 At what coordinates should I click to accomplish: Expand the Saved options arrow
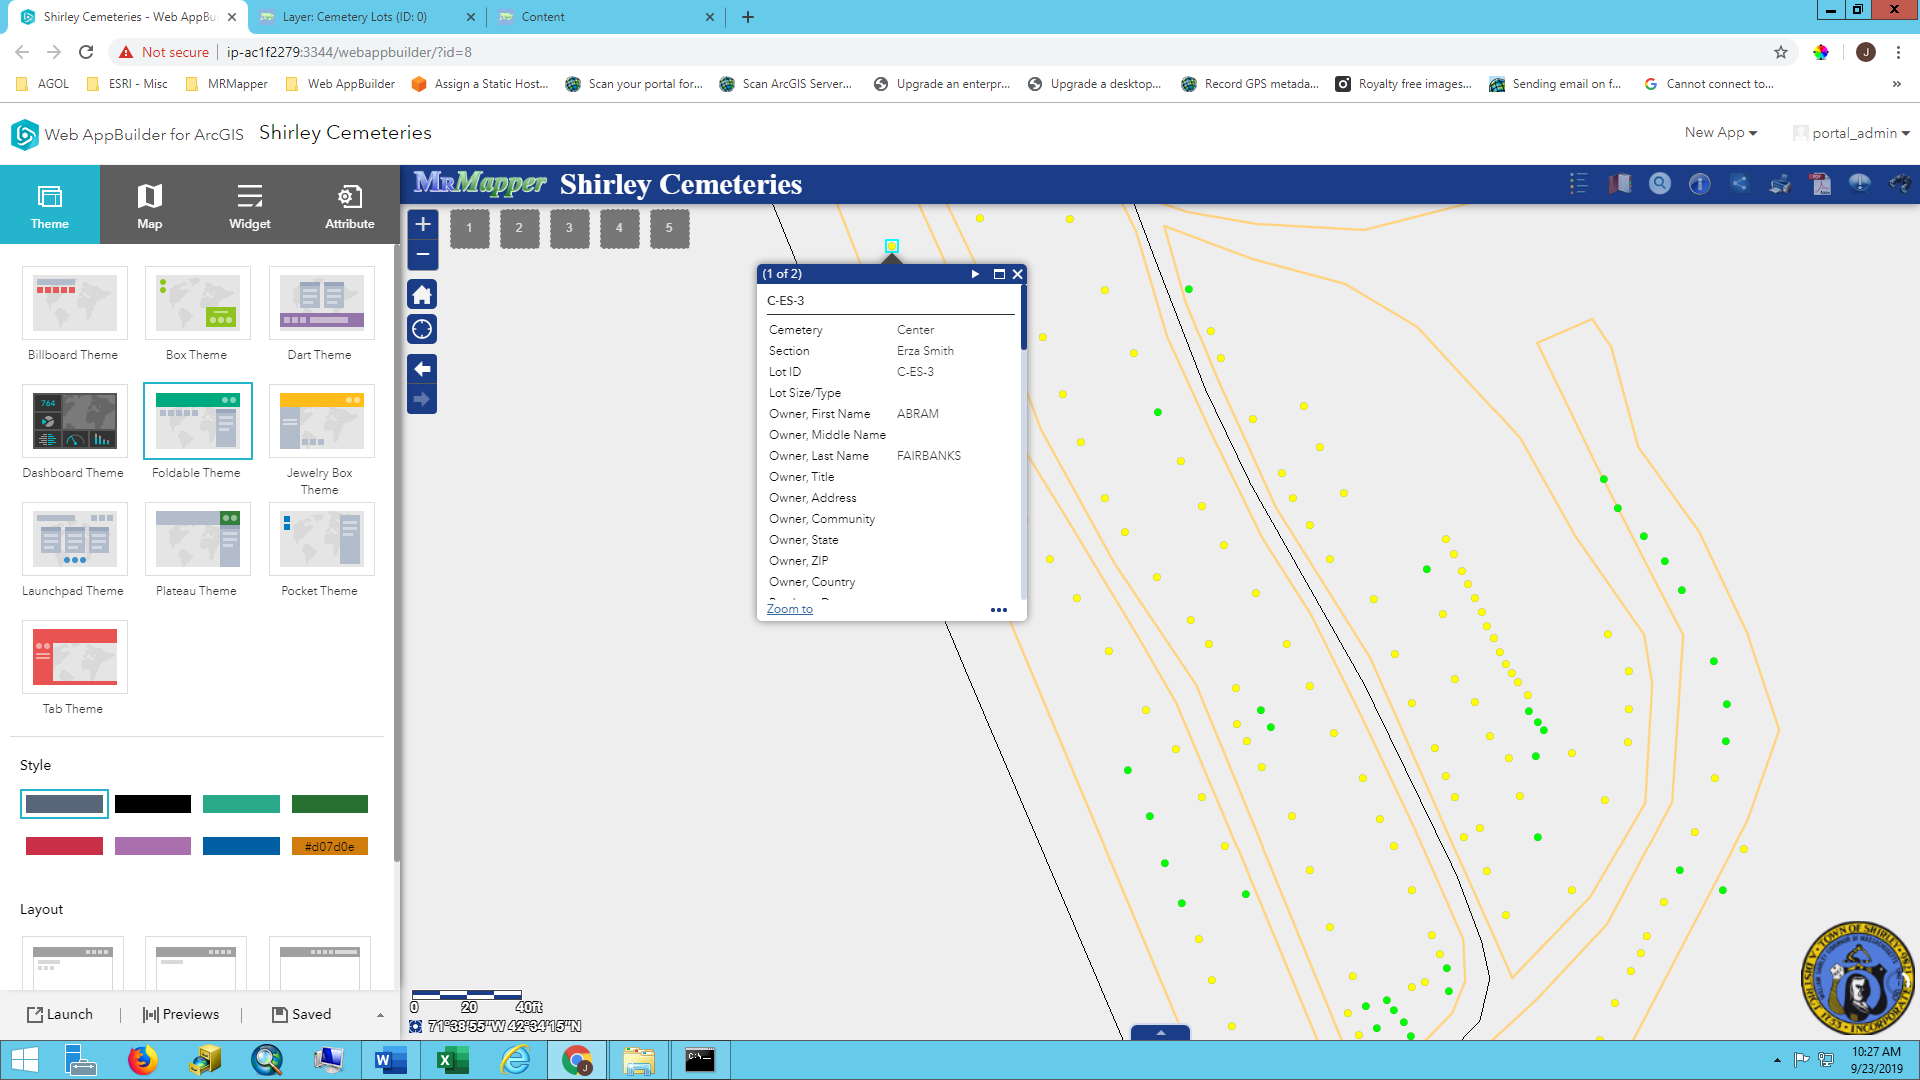click(x=380, y=1015)
